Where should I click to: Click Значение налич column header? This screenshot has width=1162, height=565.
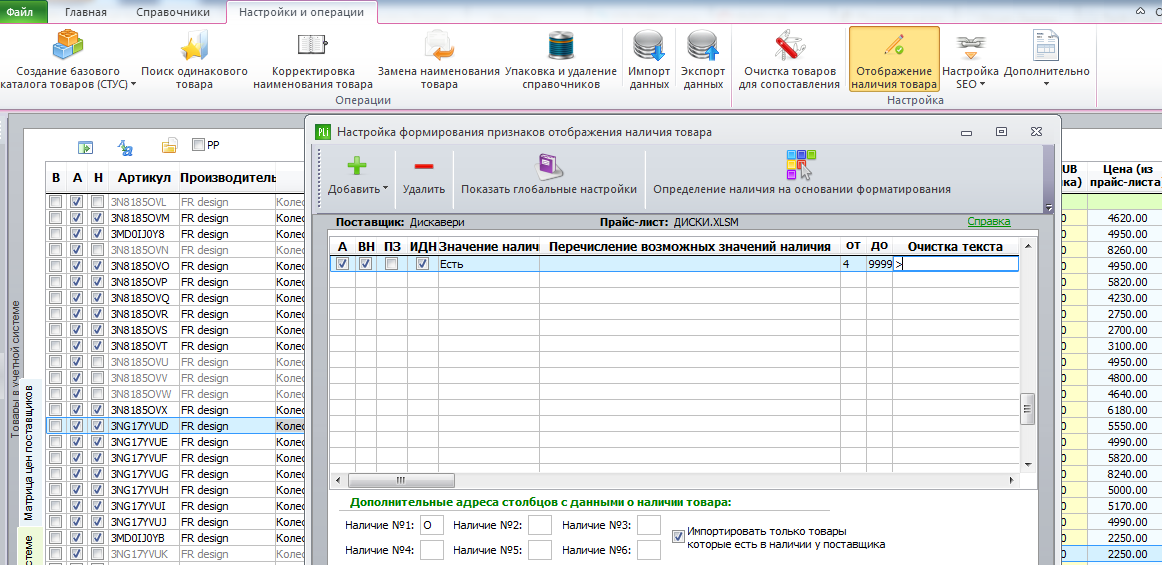coord(488,246)
